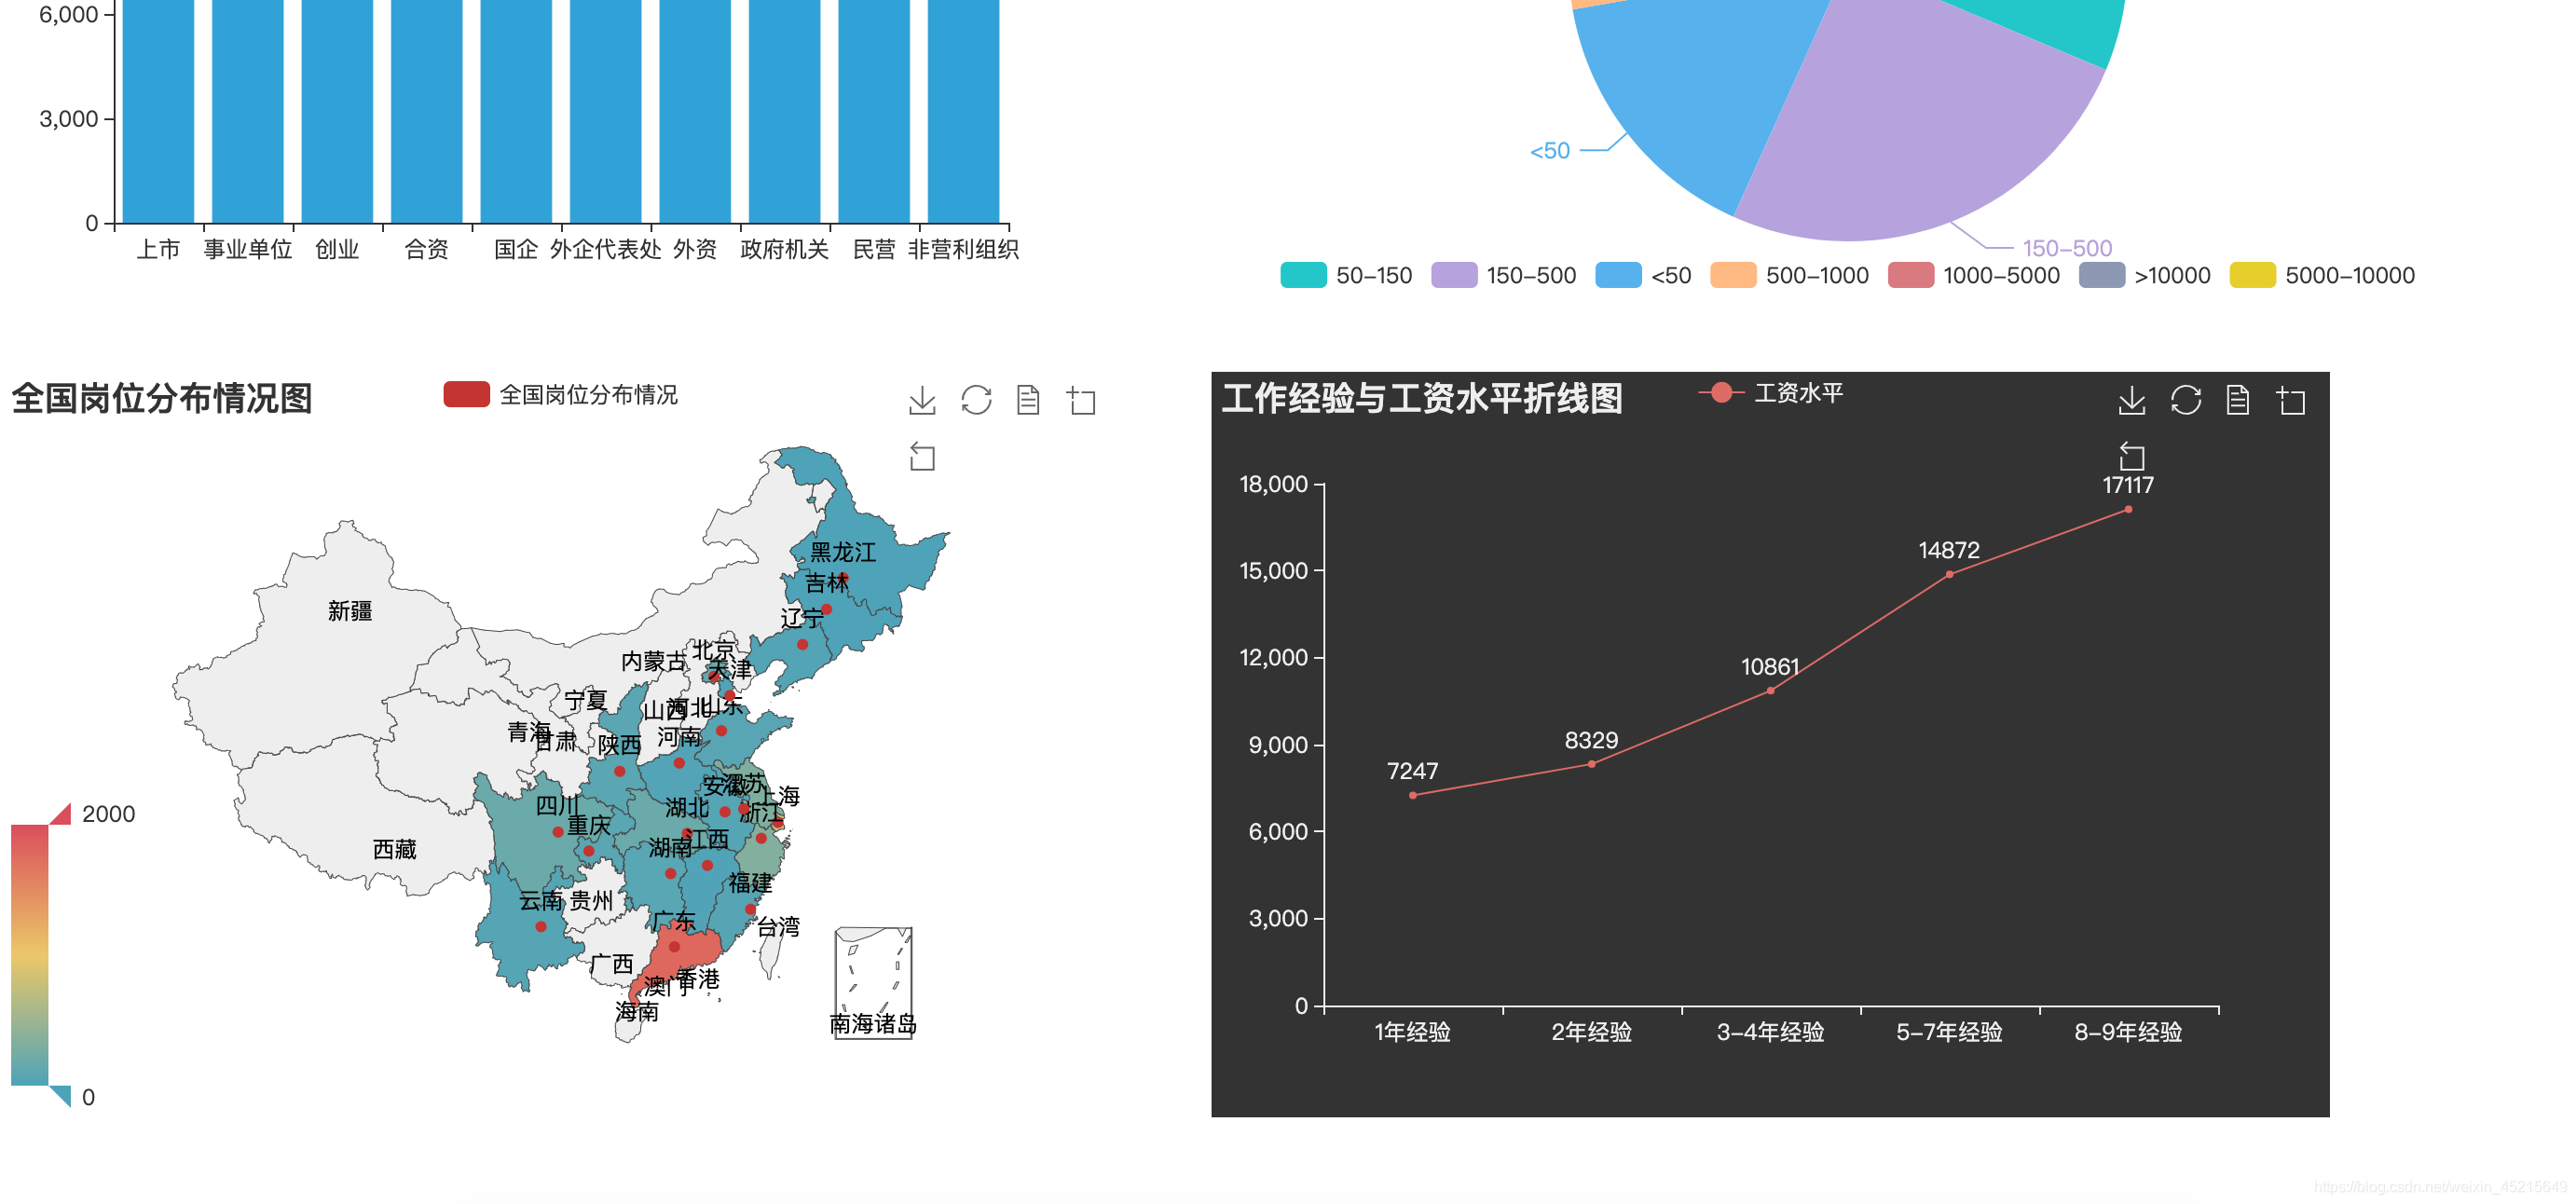Click the 8329 data point at 2年经验
The height and width of the screenshot is (1204, 2576).
click(1592, 764)
